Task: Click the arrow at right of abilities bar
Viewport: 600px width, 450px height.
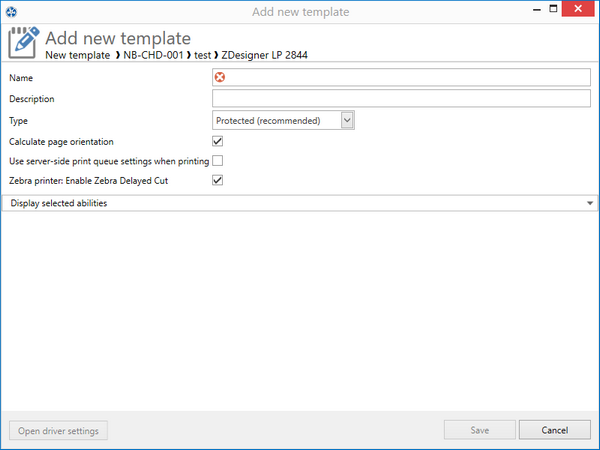Action: tap(590, 203)
